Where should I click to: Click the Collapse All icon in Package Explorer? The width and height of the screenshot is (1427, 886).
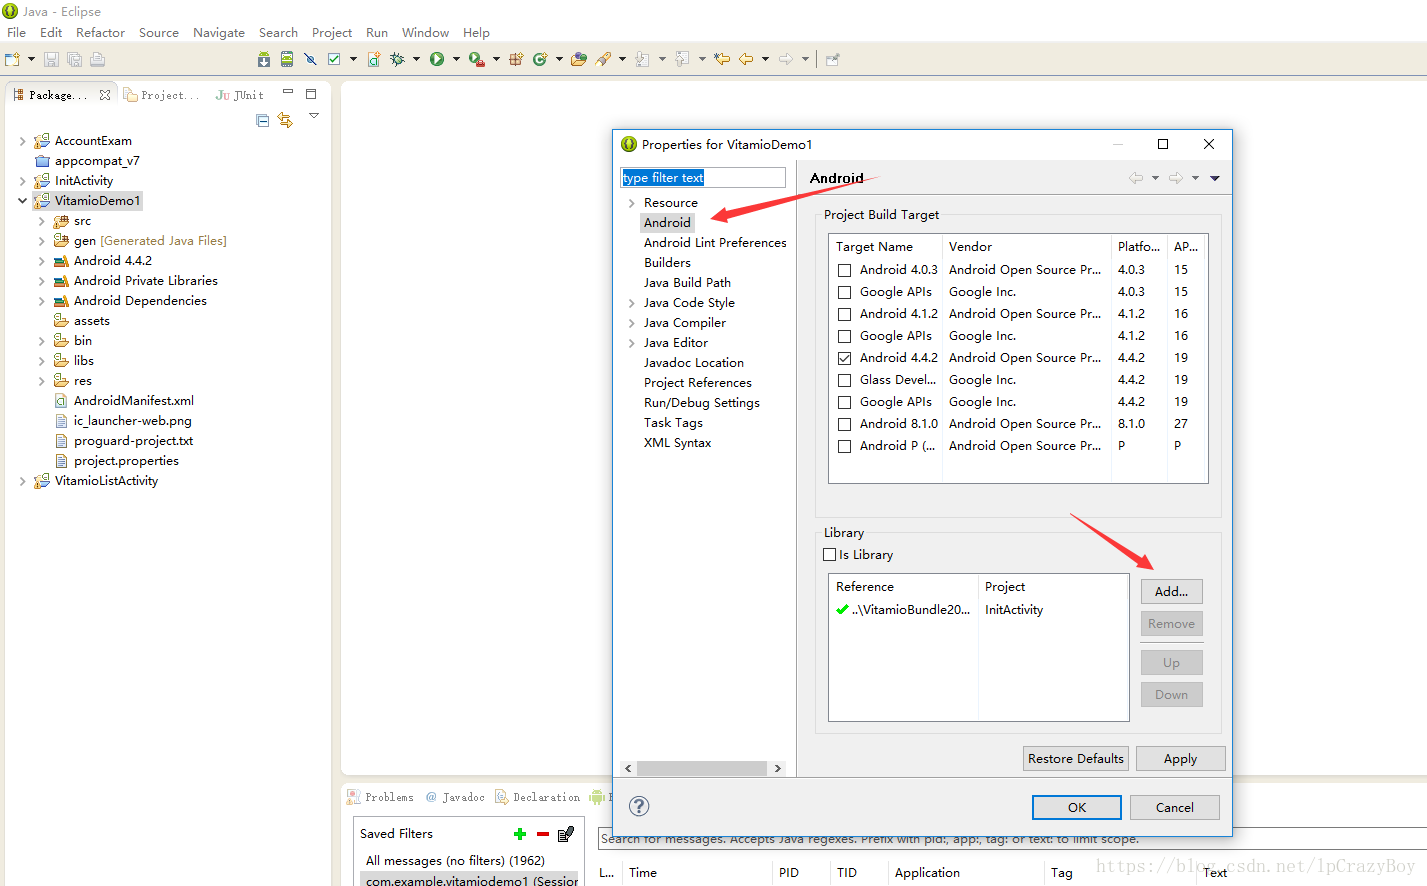263,120
